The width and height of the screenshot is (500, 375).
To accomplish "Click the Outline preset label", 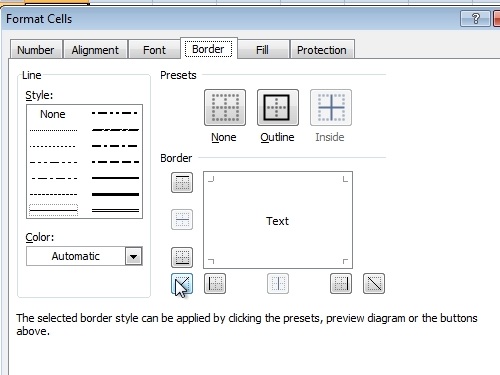I will 277,137.
